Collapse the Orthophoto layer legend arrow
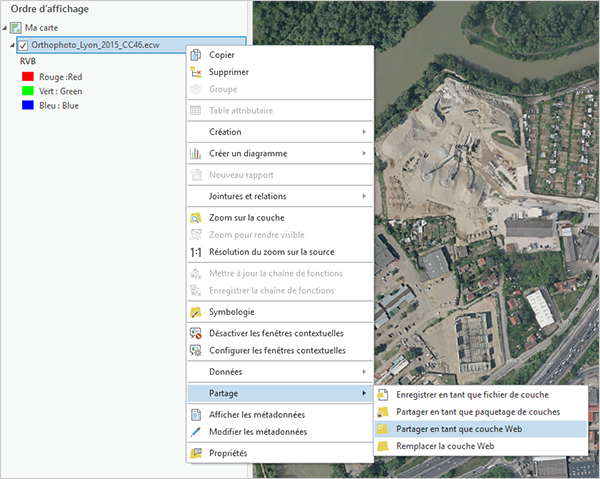600x479 pixels. 12,45
